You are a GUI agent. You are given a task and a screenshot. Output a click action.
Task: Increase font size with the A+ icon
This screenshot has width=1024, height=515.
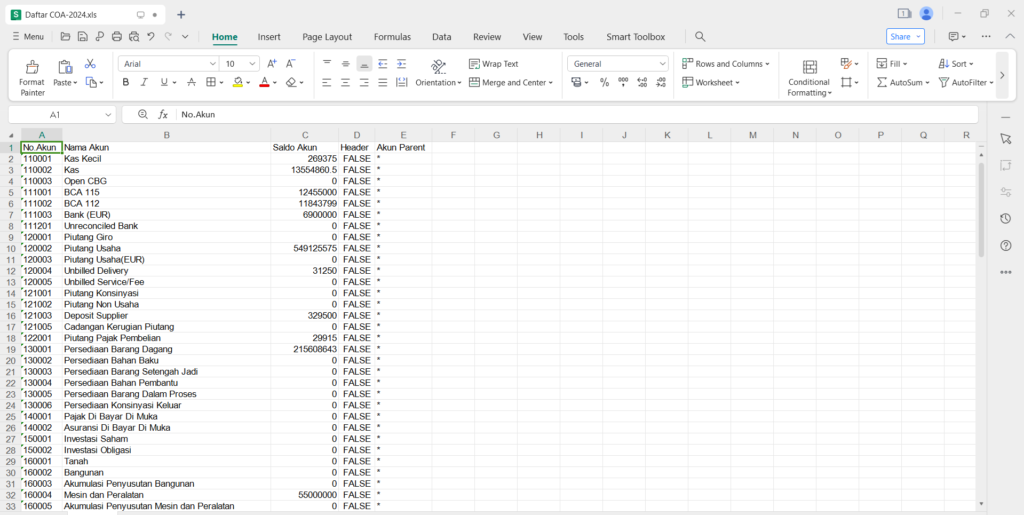click(x=272, y=63)
